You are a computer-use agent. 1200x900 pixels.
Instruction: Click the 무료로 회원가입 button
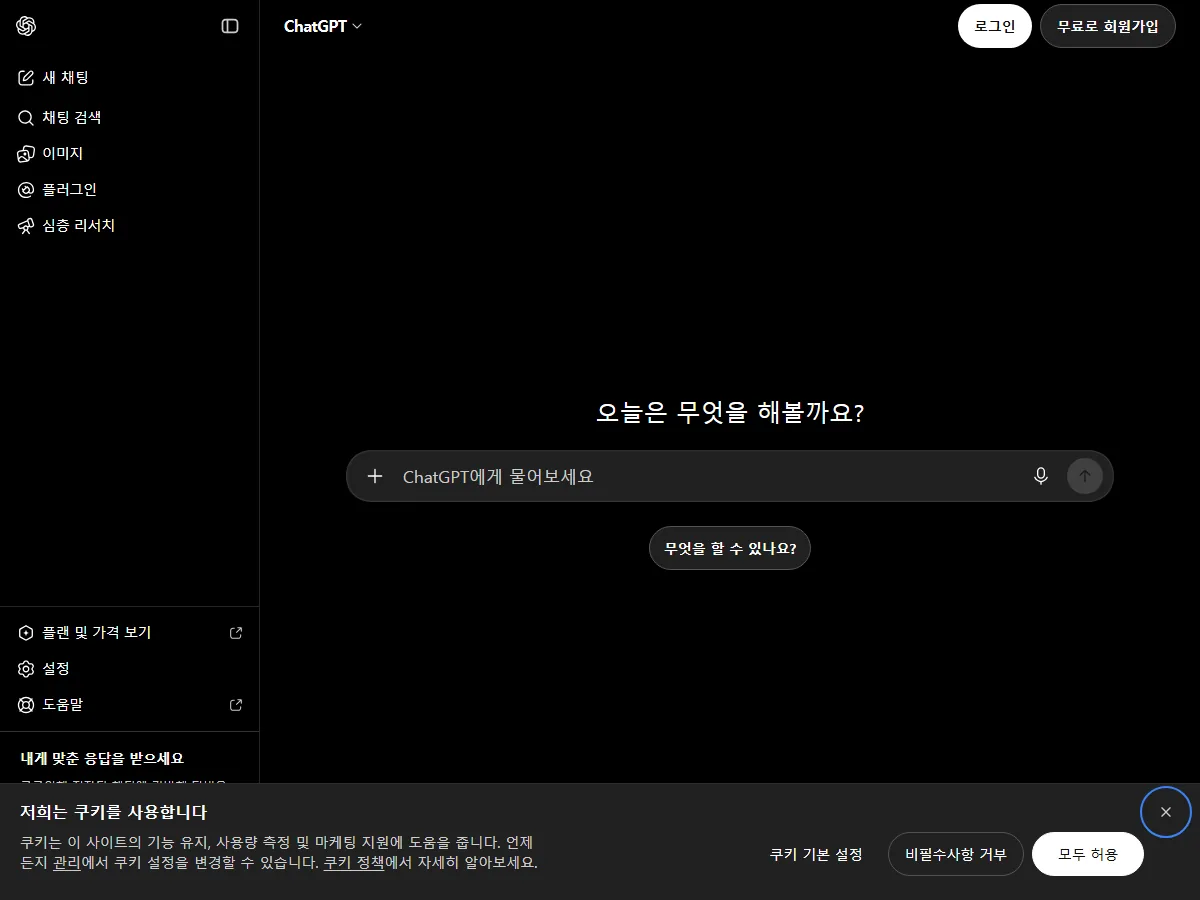tap(1108, 26)
